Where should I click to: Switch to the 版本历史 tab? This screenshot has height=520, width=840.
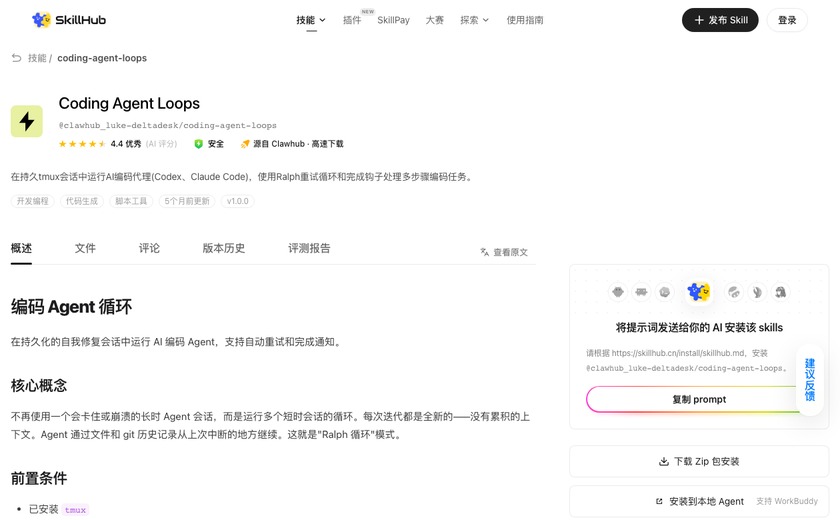pyautogui.click(x=223, y=248)
